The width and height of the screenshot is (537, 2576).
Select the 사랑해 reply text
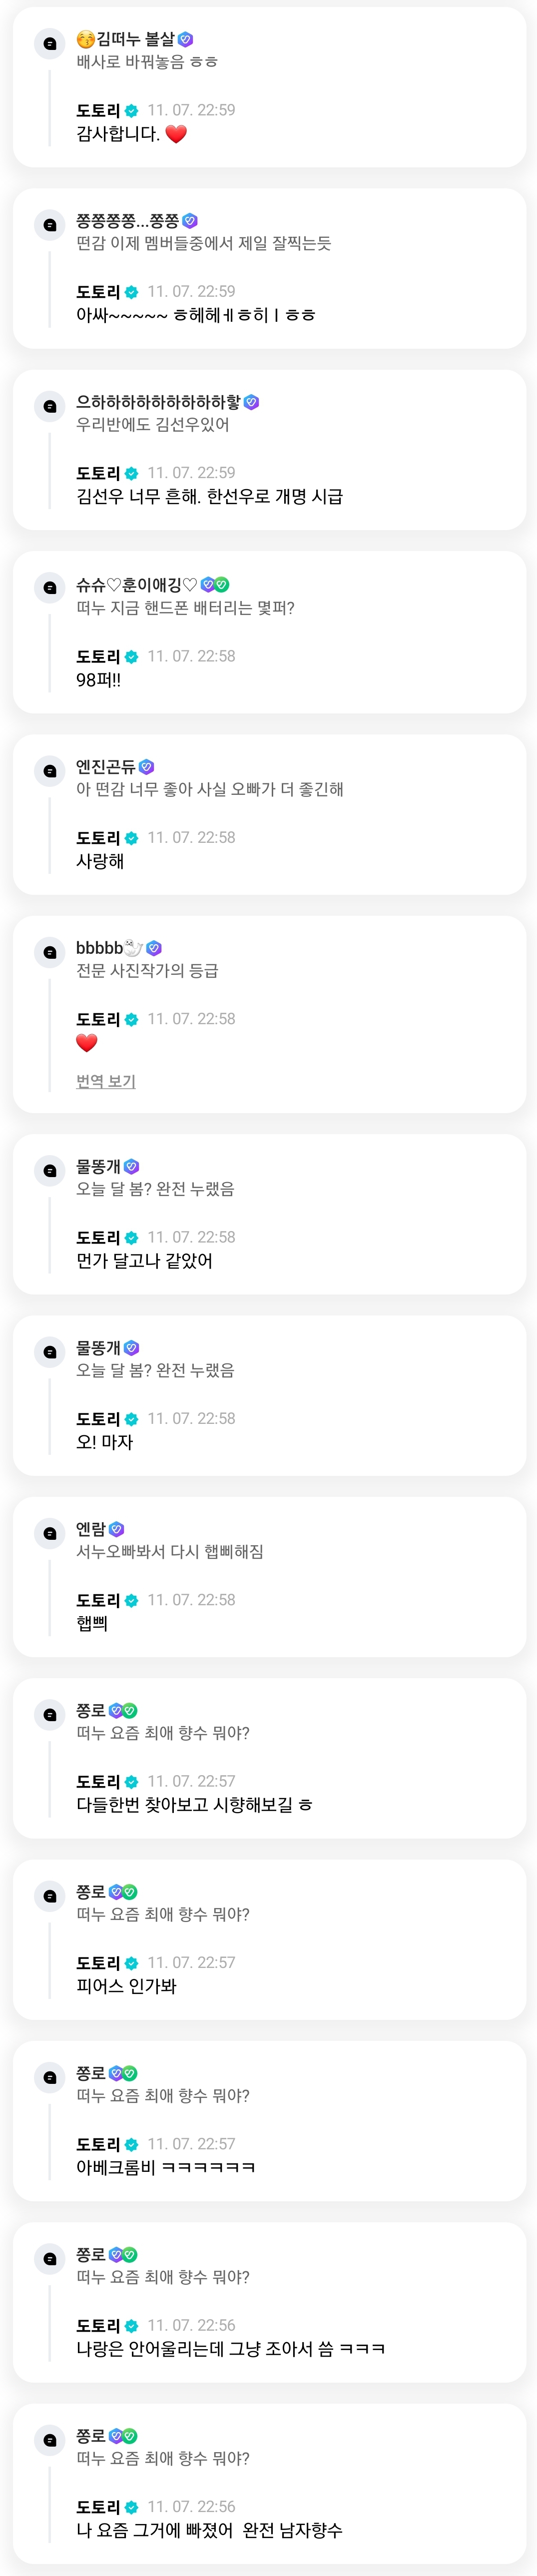(x=100, y=861)
